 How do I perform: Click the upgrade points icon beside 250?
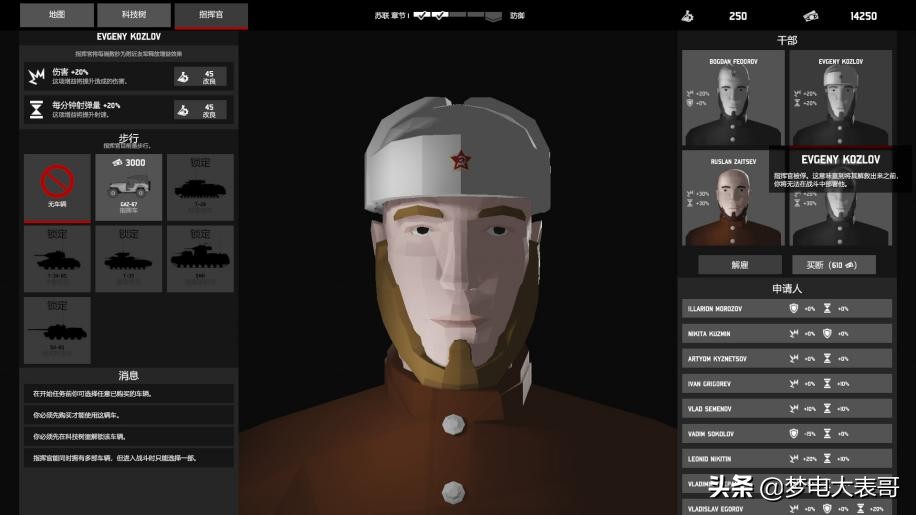(x=688, y=16)
